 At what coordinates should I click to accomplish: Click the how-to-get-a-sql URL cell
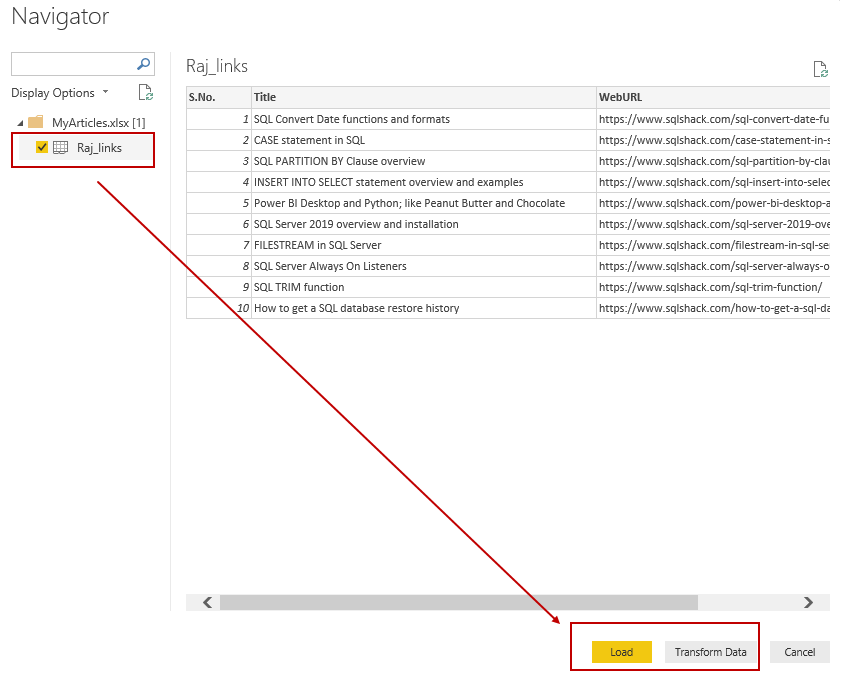[x=713, y=309]
